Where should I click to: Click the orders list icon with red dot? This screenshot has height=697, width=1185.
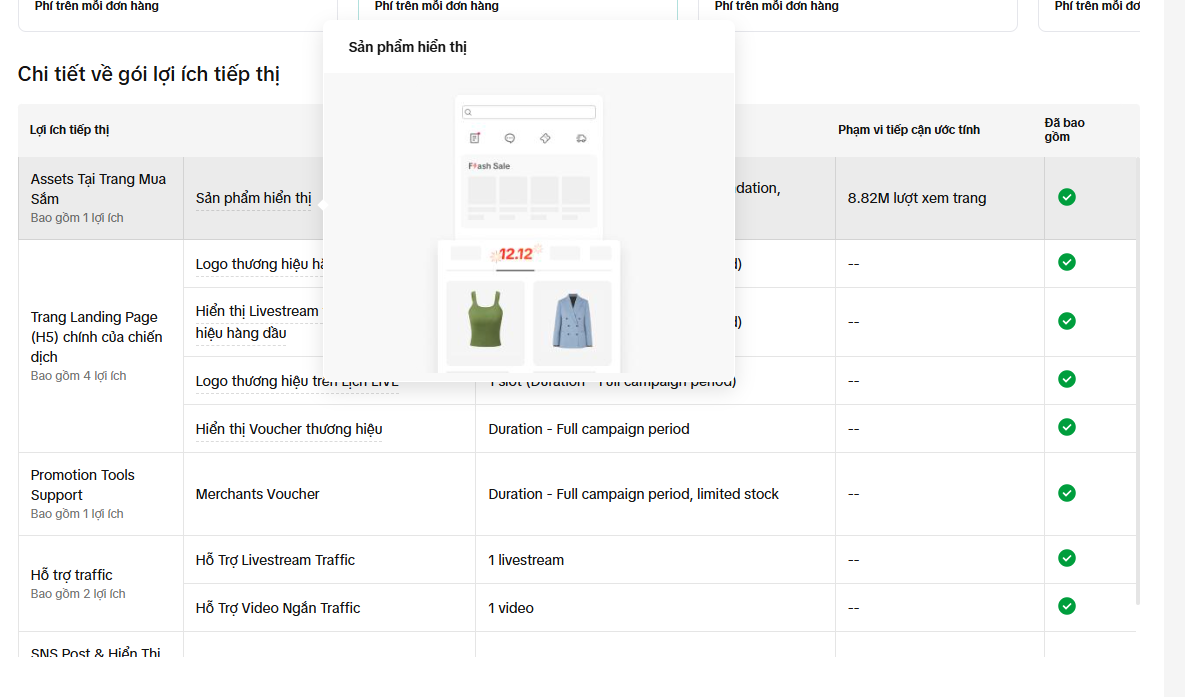475,138
